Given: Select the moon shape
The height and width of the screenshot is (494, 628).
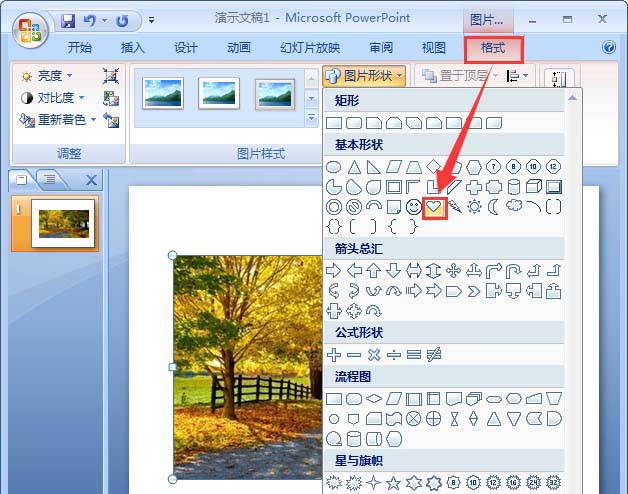Looking at the screenshot, I should coord(493,207).
